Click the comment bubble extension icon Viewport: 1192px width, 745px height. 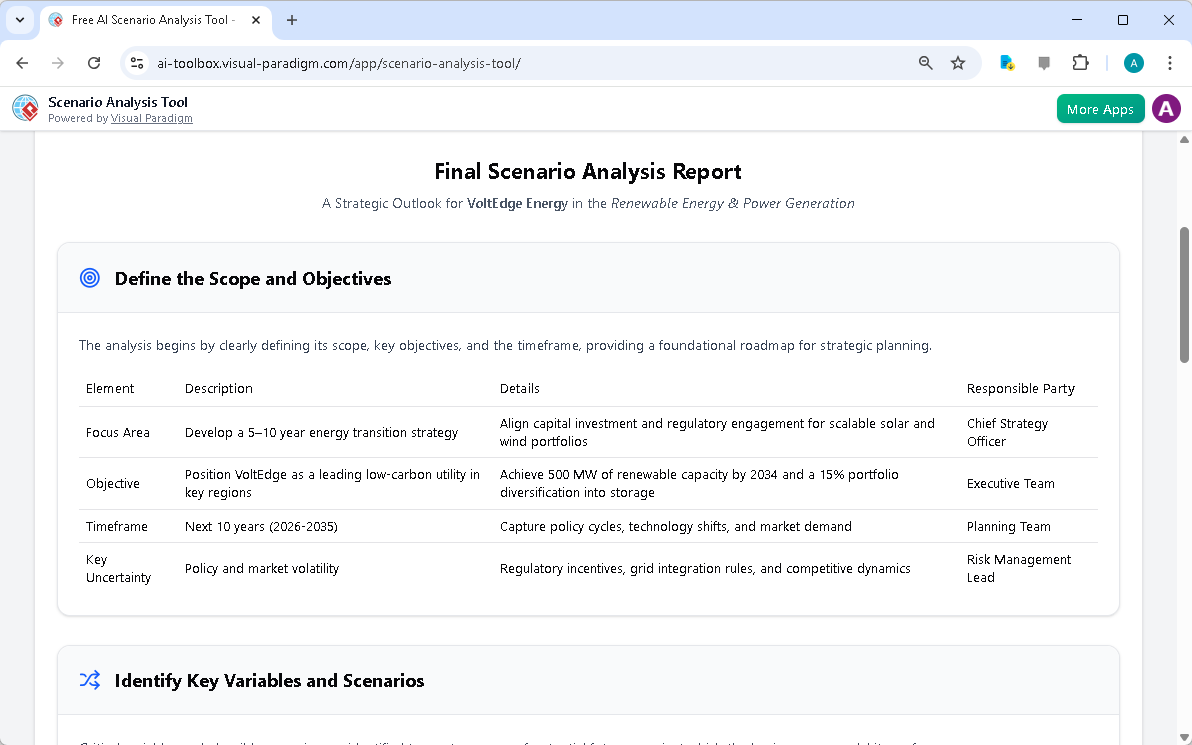coord(1044,62)
